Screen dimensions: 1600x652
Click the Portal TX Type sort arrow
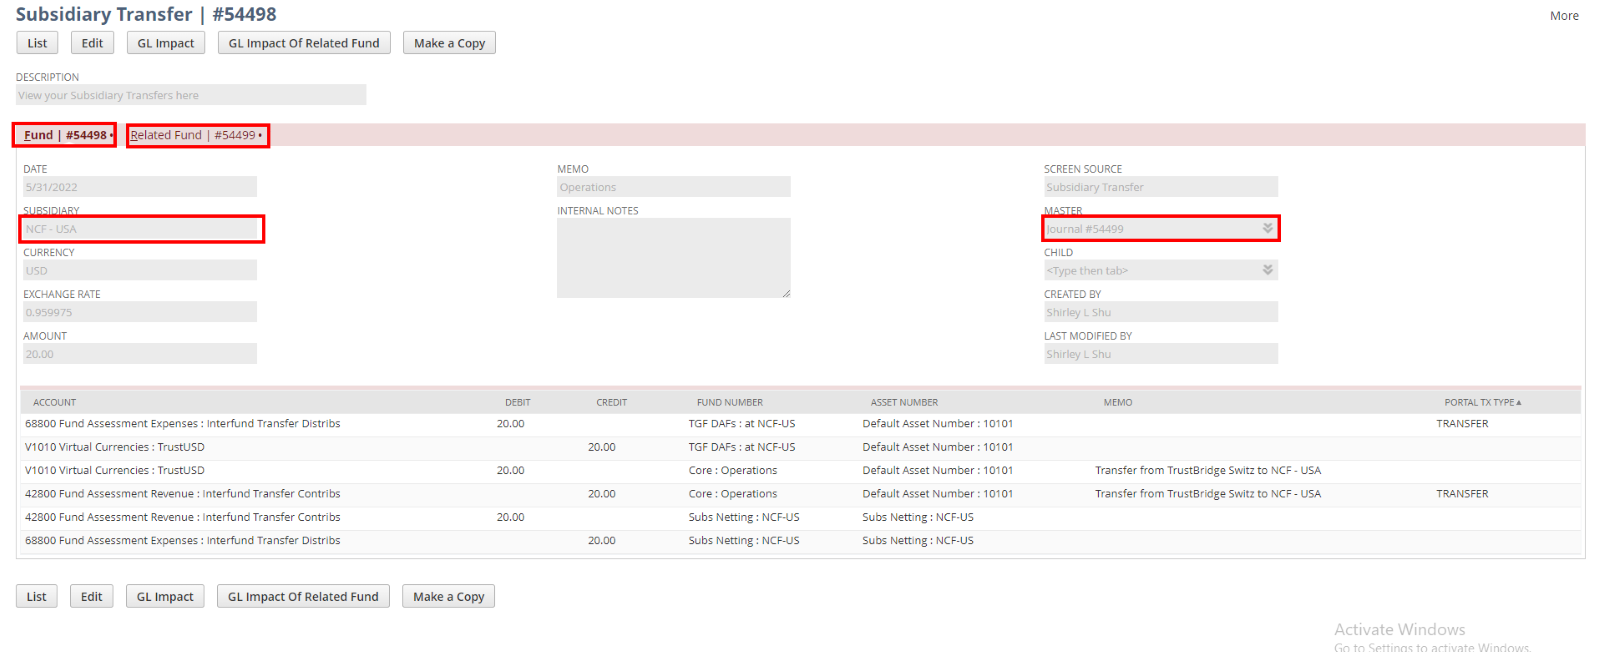[x=1519, y=403]
